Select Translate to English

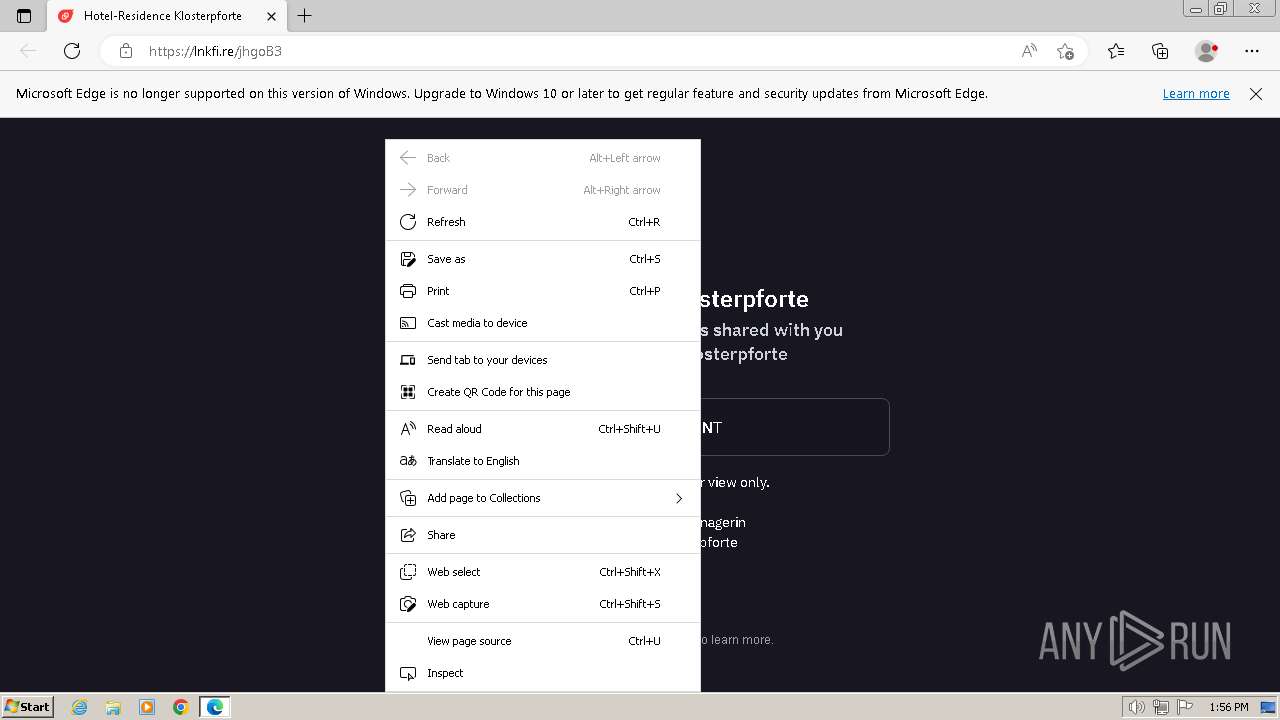pyautogui.click(x=543, y=461)
